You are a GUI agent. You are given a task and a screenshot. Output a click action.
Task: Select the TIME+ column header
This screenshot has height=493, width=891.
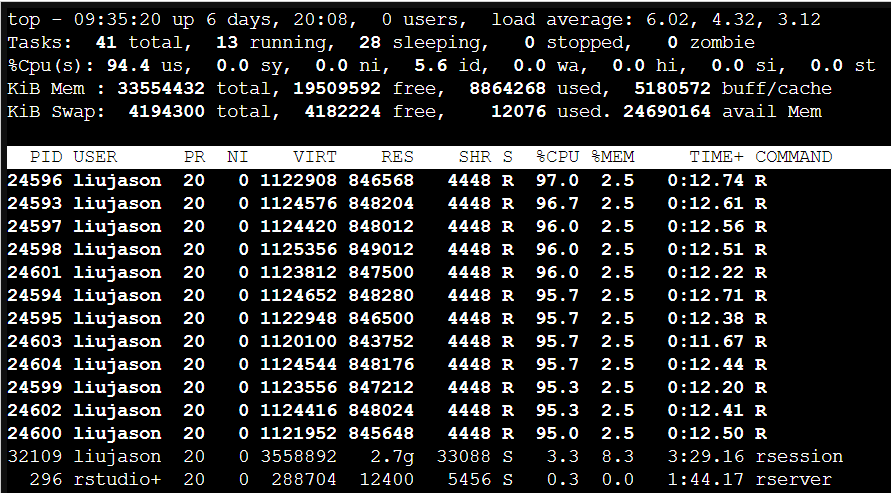716,157
